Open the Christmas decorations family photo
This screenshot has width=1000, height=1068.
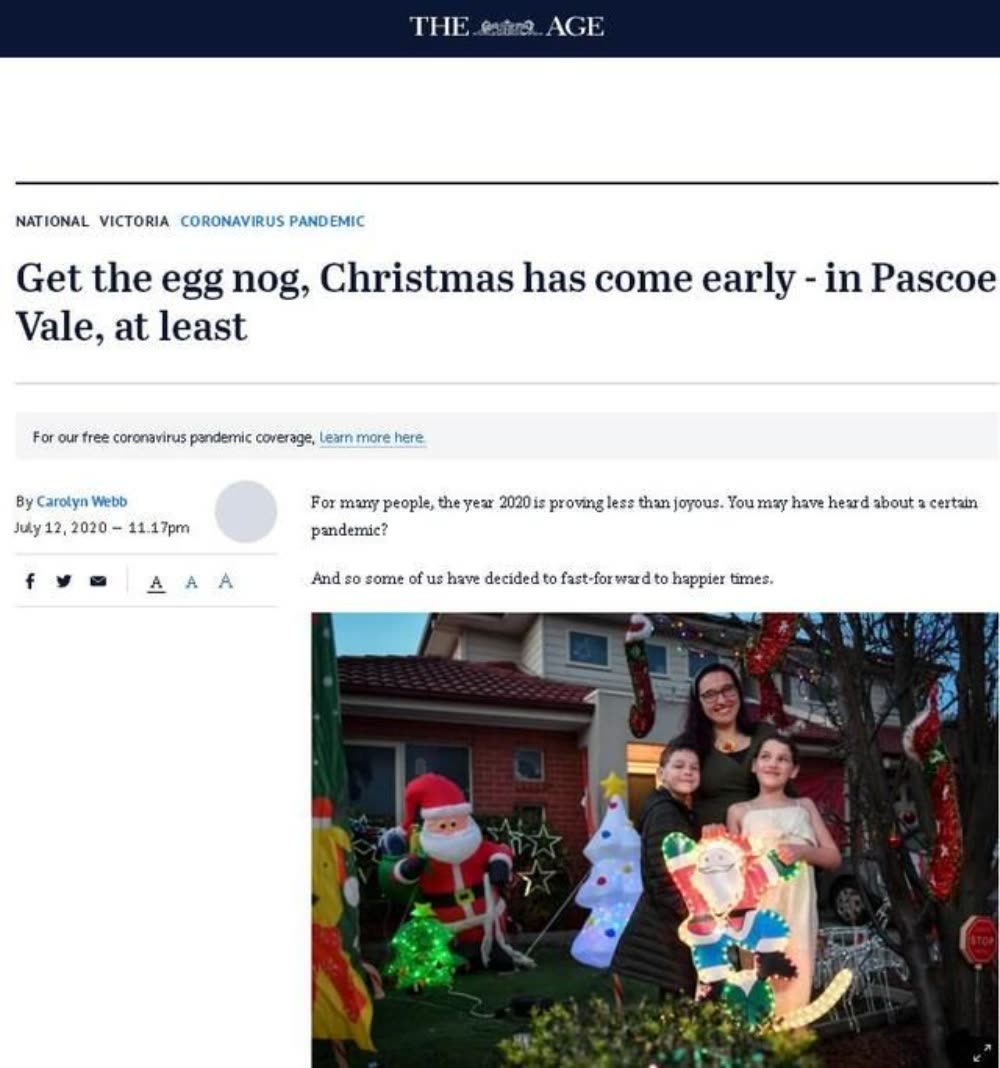(x=655, y=840)
